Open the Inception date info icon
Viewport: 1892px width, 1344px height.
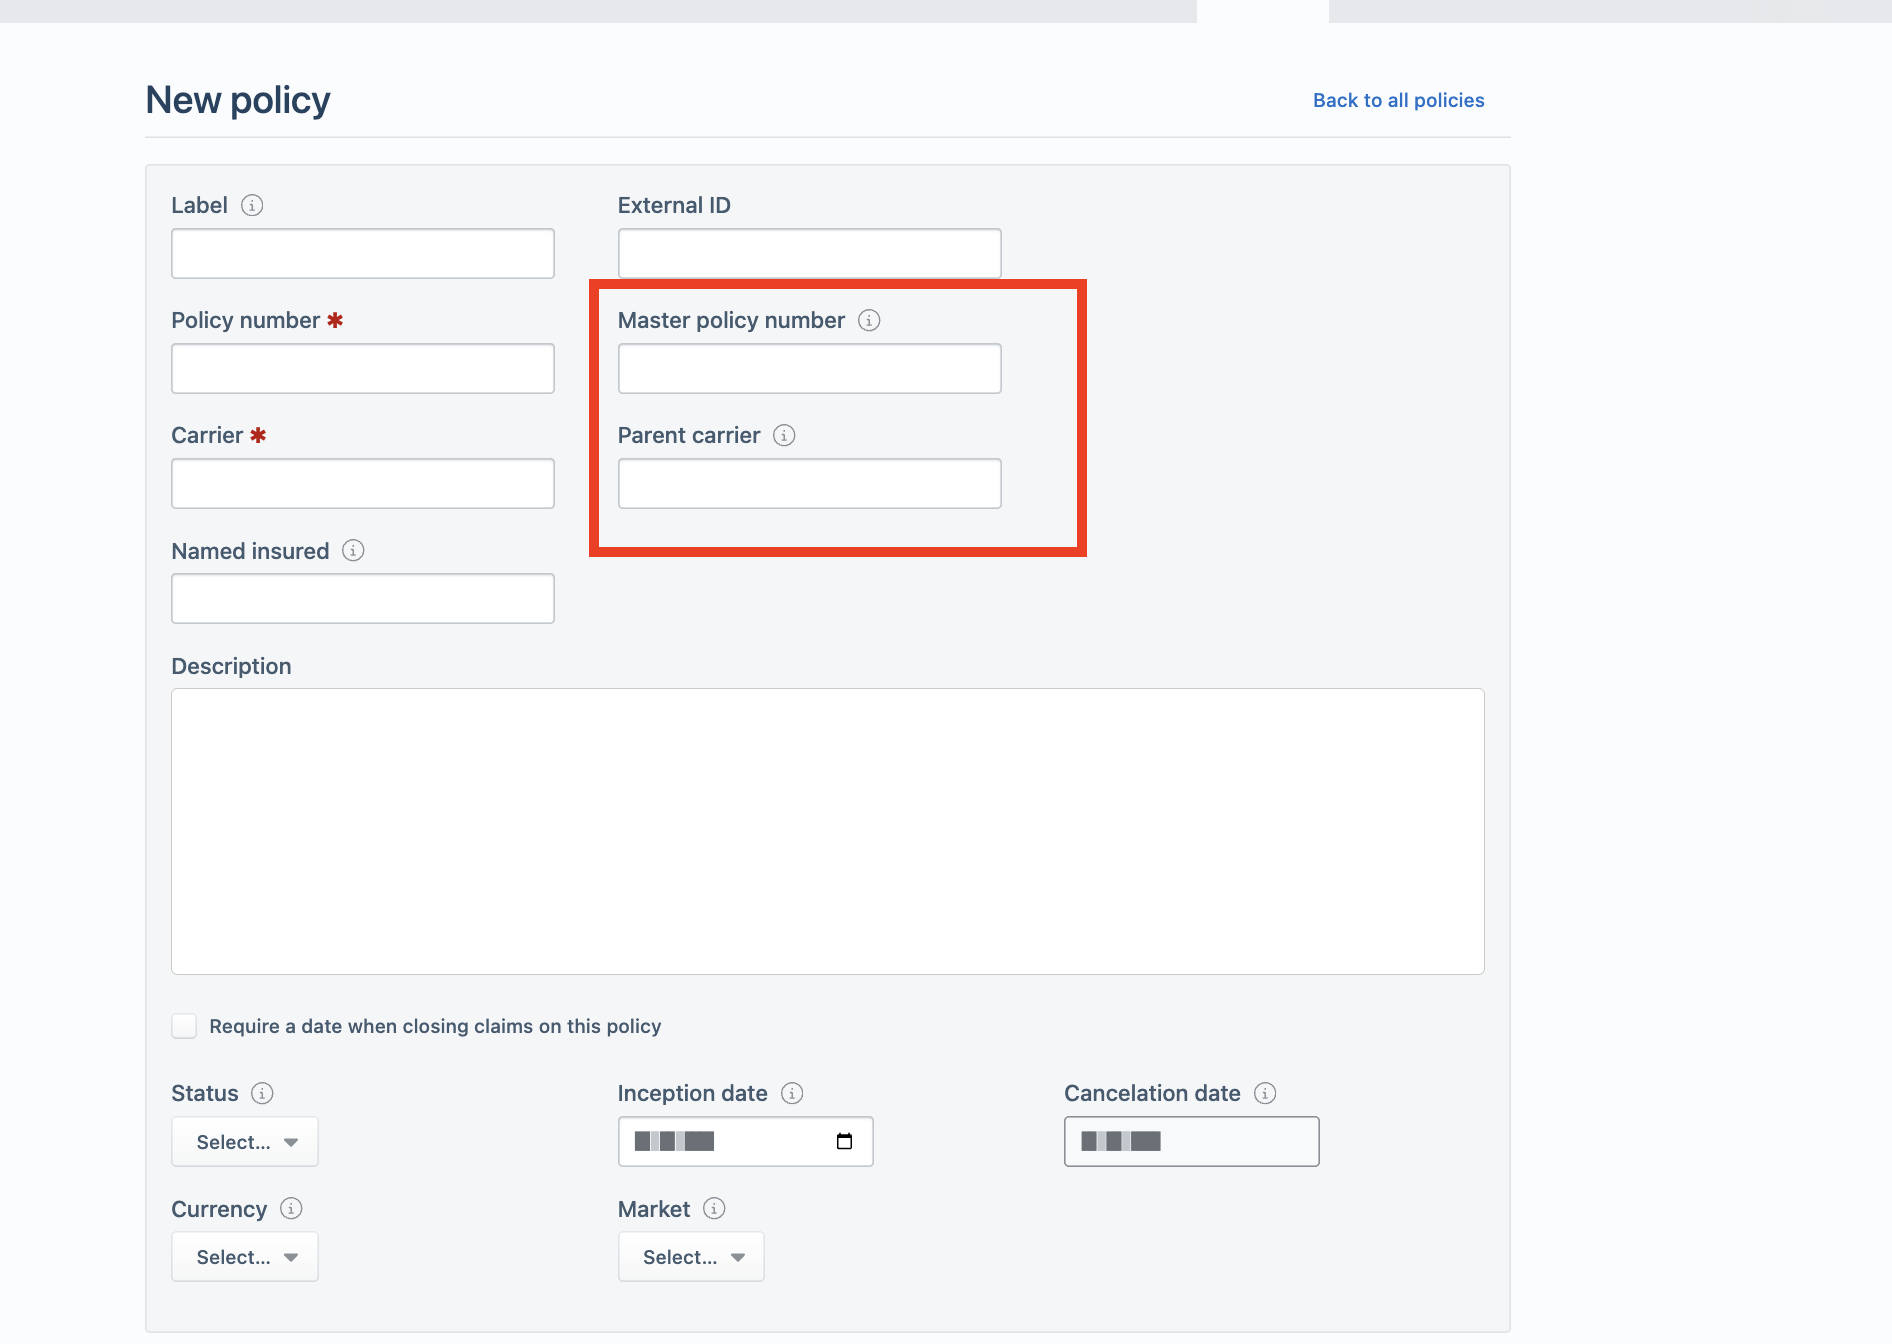tap(792, 1093)
